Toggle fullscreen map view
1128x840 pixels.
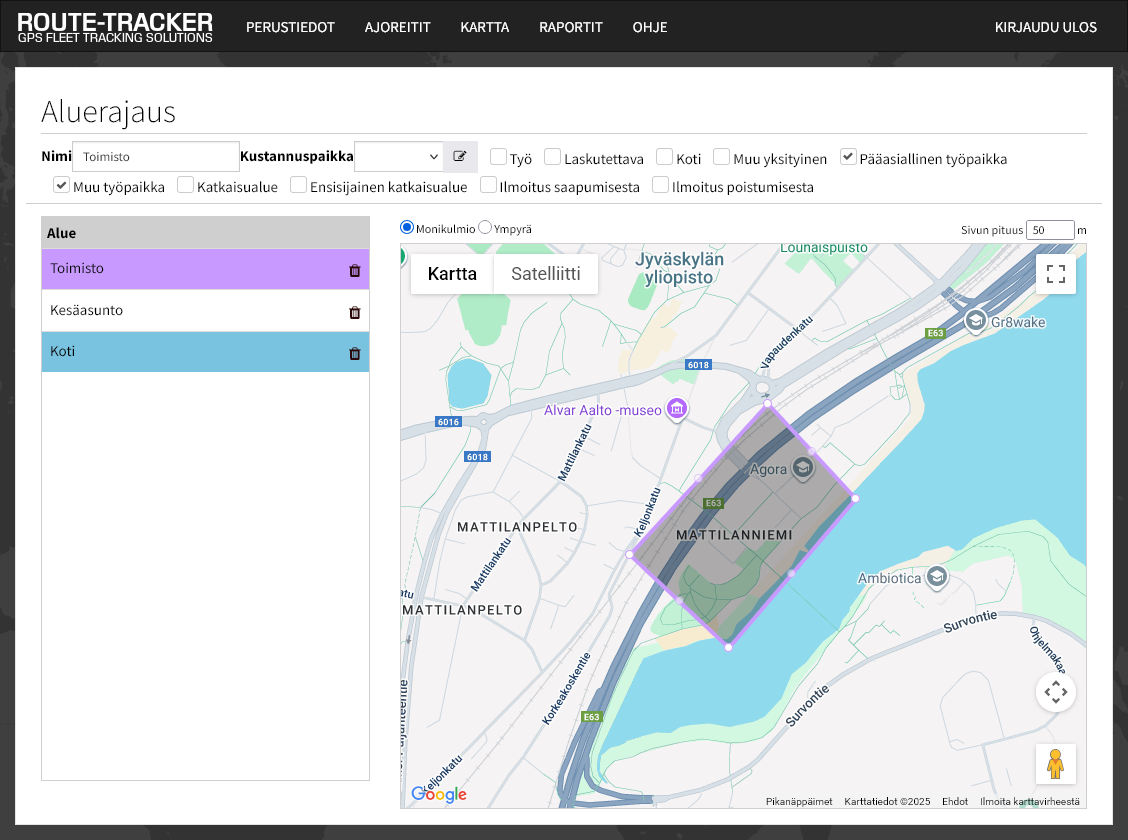pyautogui.click(x=1055, y=274)
